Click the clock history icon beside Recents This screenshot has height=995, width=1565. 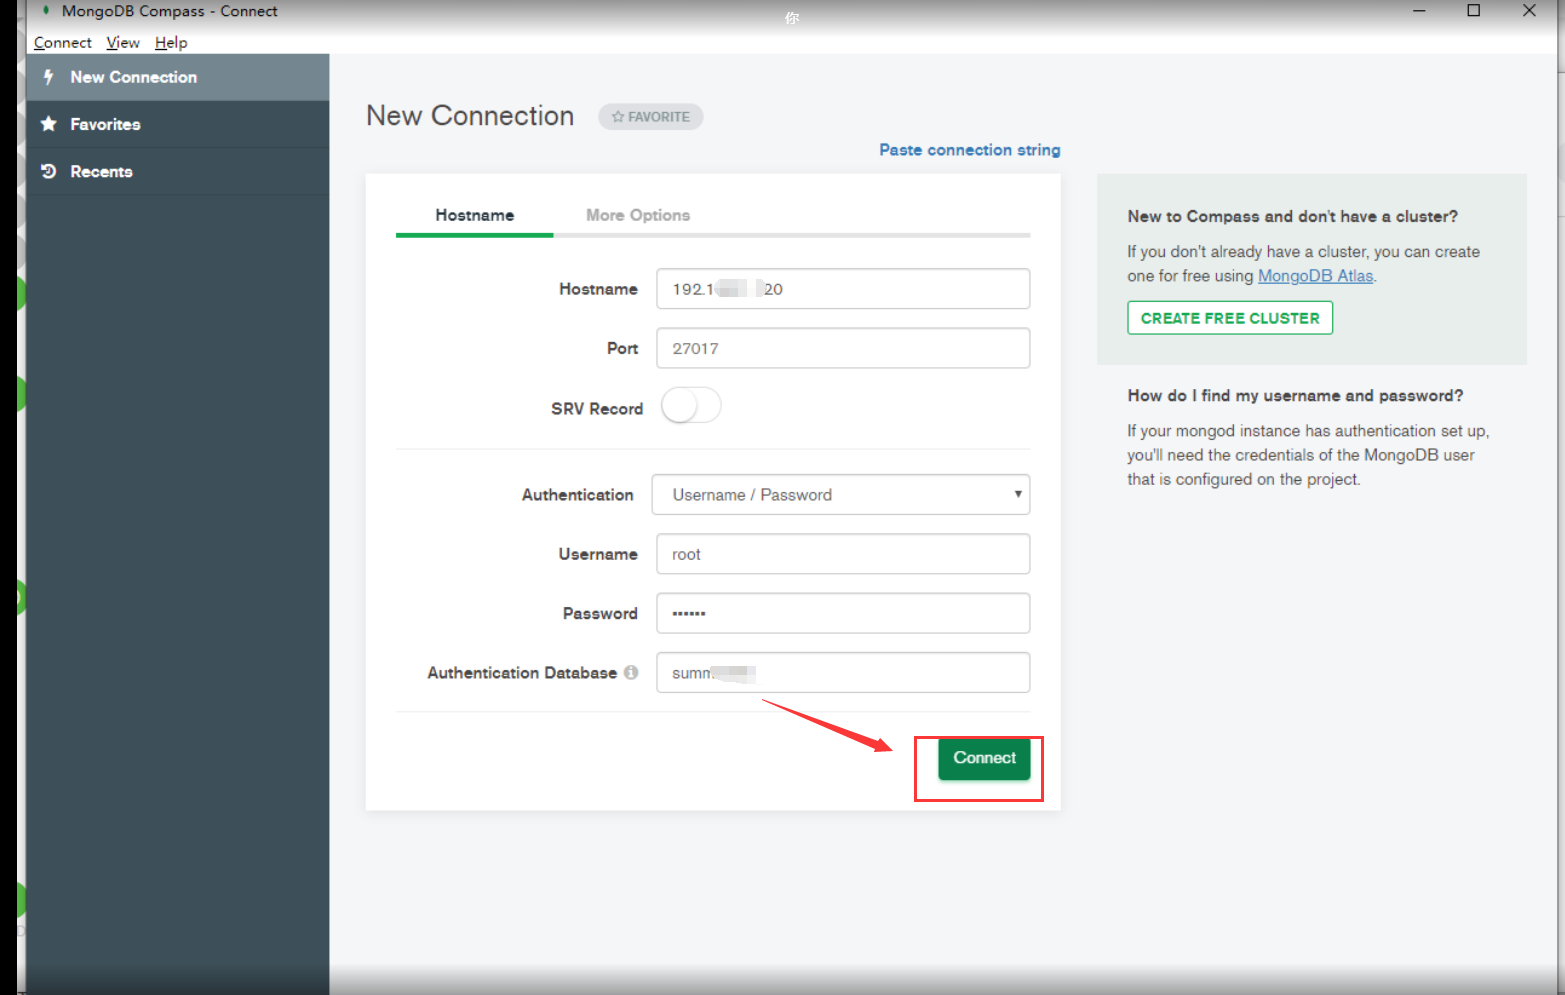[48, 171]
